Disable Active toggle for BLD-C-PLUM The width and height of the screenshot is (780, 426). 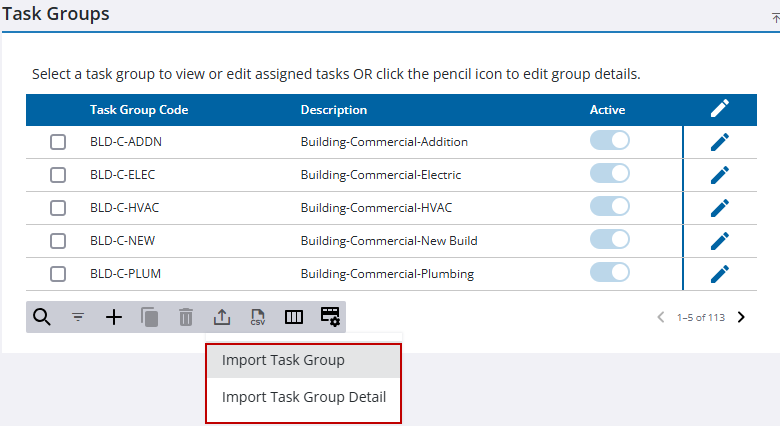pyautogui.click(x=610, y=272)
